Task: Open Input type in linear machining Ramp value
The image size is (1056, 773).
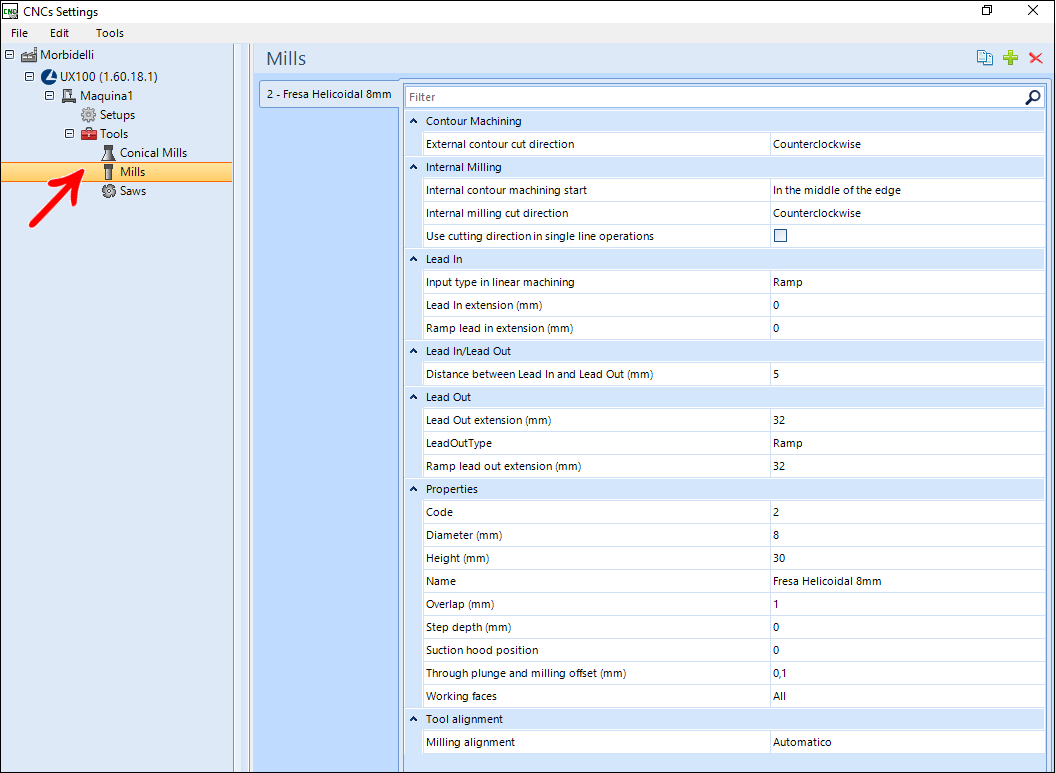Action: [x=907, y=282]
